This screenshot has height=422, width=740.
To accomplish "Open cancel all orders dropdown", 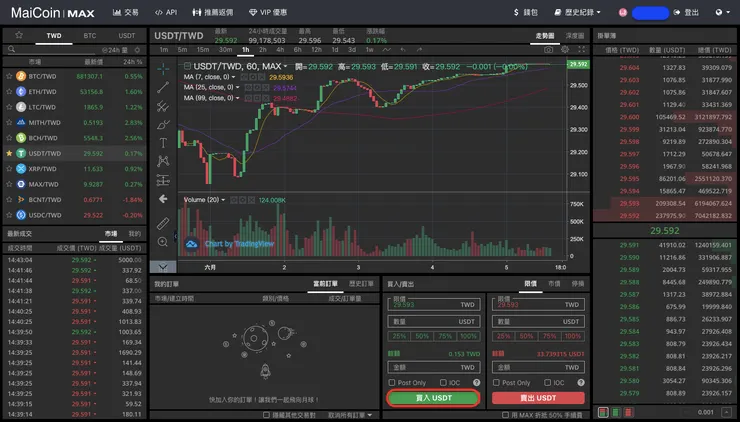I will (350, 415).
